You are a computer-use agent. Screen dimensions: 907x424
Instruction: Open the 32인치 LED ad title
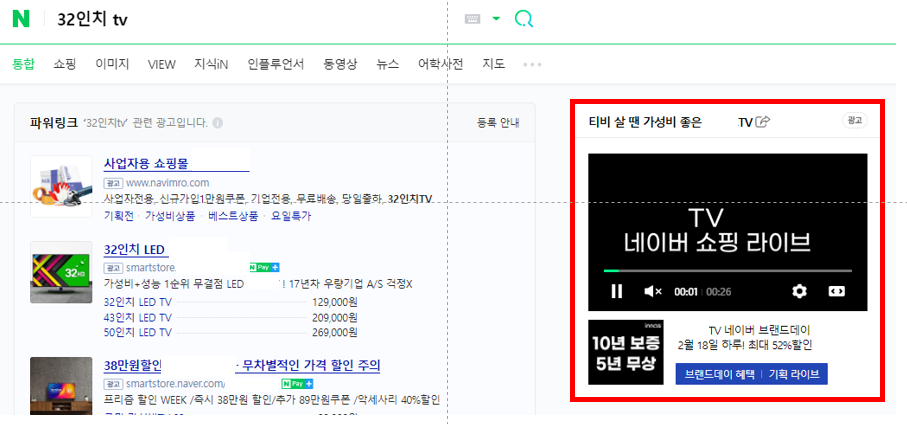136,250
